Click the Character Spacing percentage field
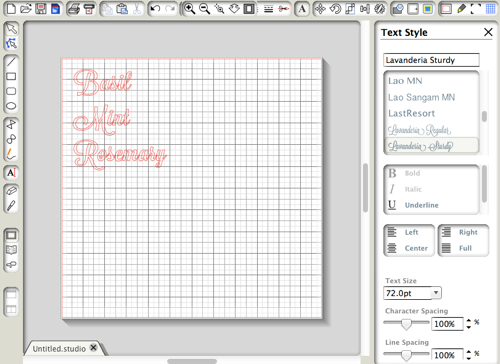This screenshot has width=500, height=364. pos(447,324)
